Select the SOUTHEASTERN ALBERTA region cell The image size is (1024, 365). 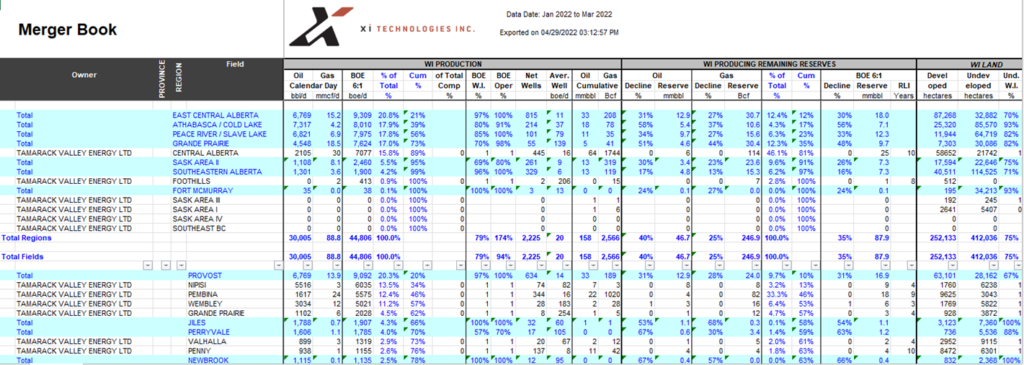point(216,171)
